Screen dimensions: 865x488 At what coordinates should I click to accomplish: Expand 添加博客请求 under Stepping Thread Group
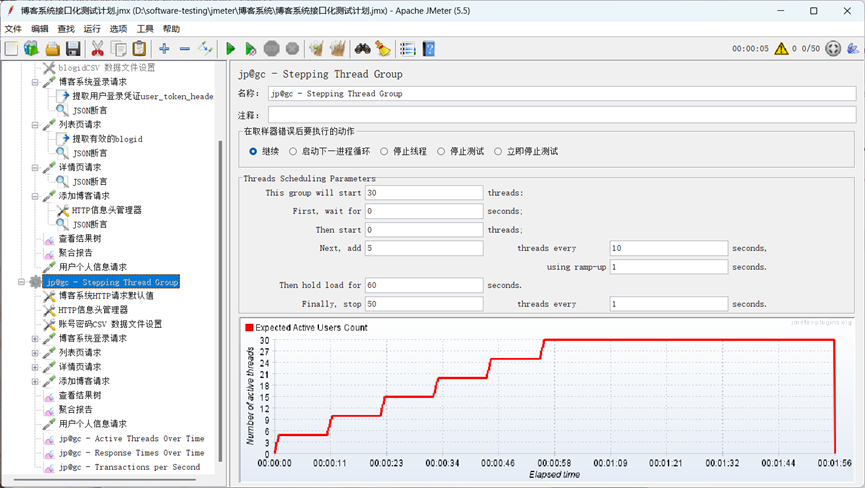click(35, 382)
